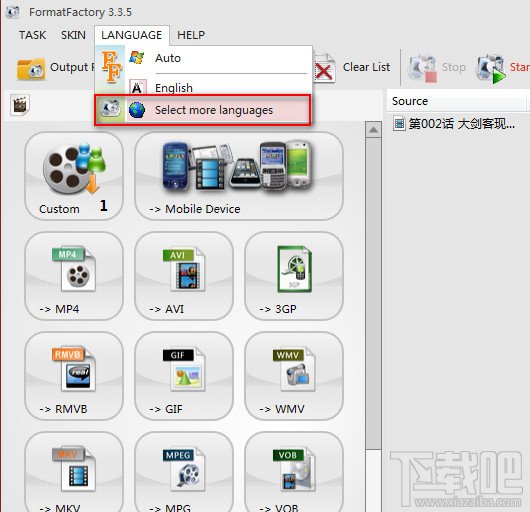Select the MP4 conversion icon

(74, 269)
